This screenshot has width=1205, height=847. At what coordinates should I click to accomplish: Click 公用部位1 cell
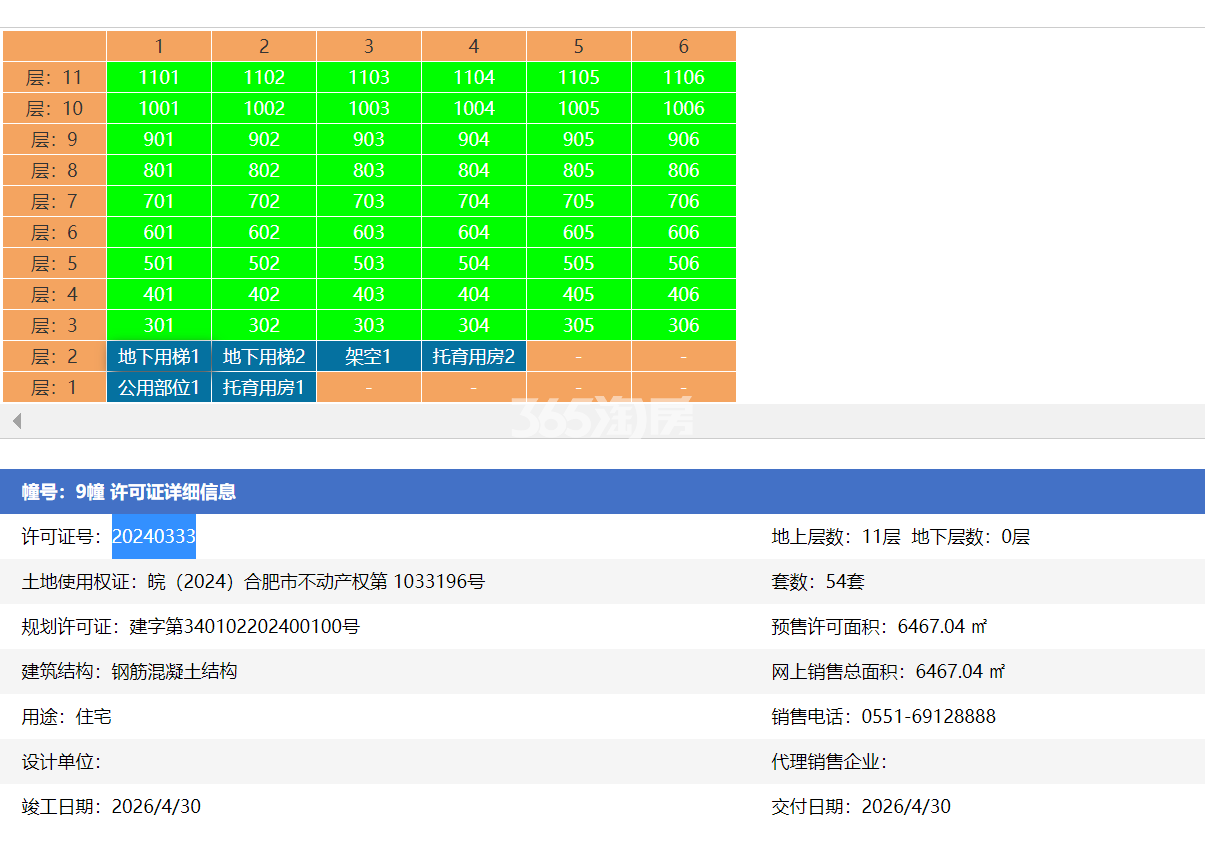pyautogui.click(x=159, y=387)
